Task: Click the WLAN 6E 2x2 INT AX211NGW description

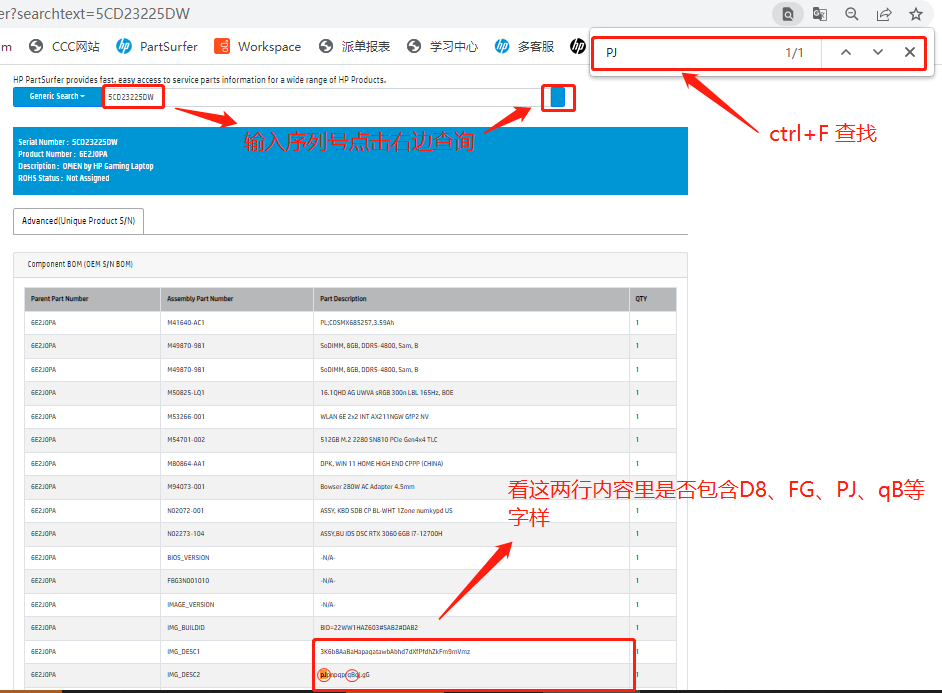Action: (x=374, y=416)
